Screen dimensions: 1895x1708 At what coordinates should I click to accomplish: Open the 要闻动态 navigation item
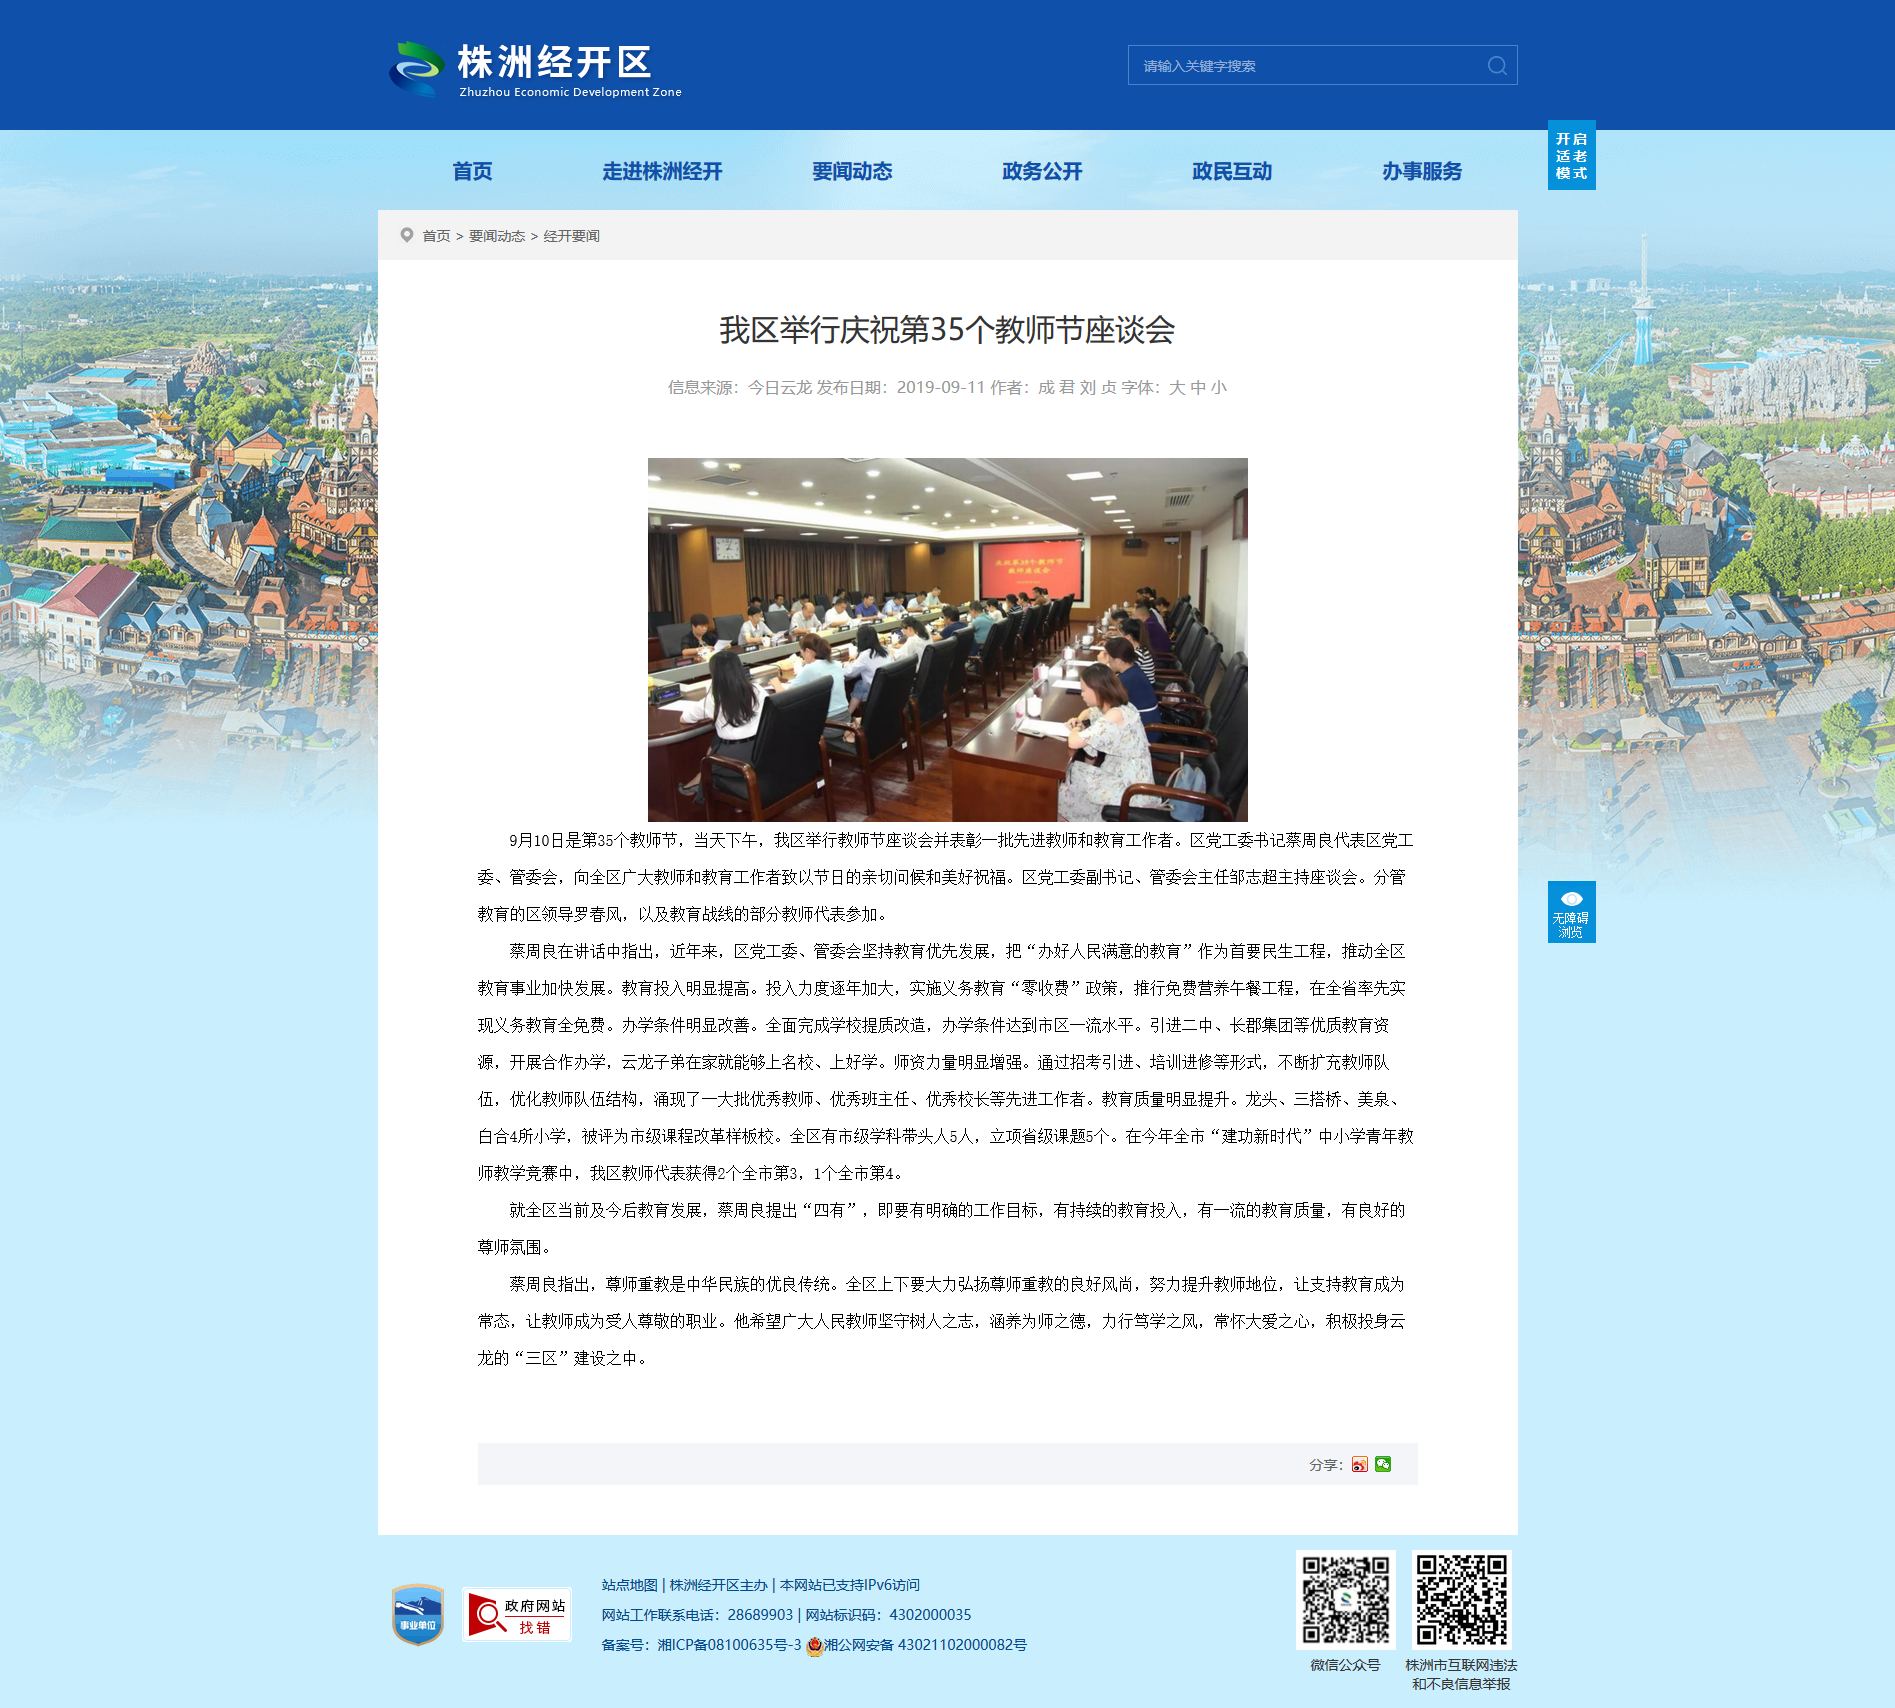click(x=852, y=171)
